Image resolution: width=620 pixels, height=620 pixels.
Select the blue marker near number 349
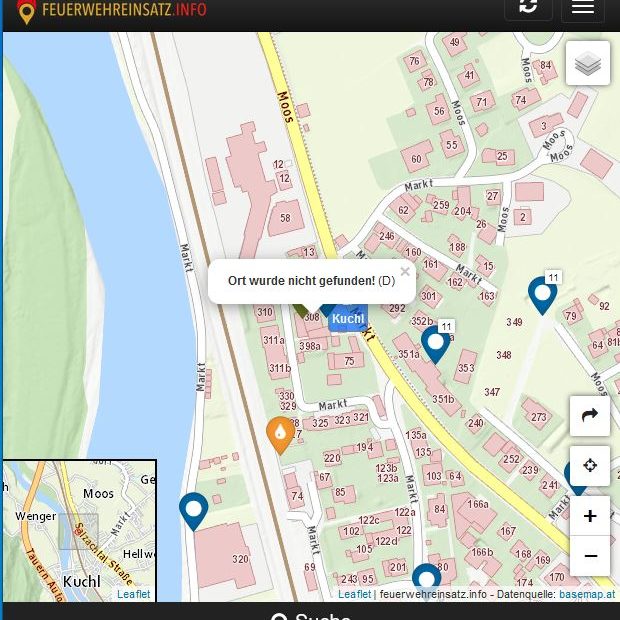[542, 295]
